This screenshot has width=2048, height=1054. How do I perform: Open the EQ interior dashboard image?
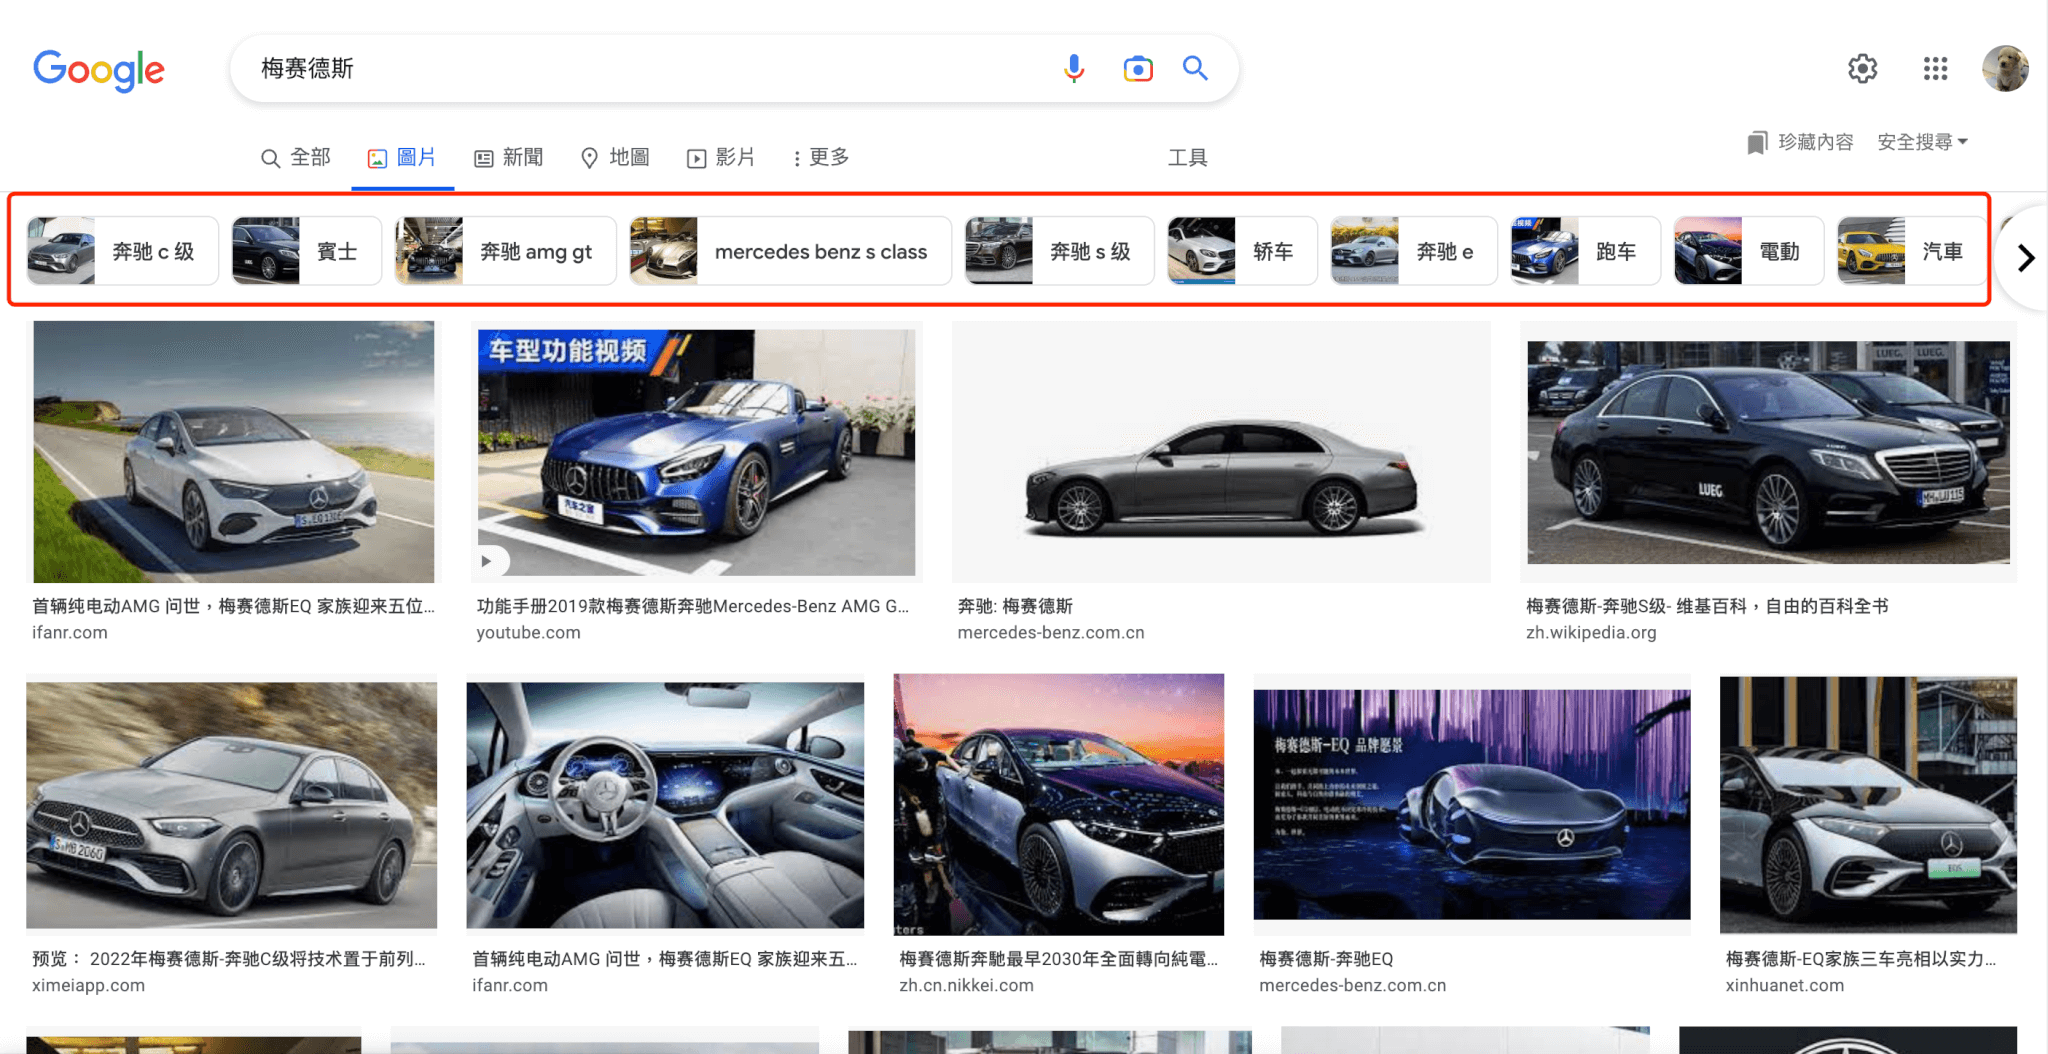[665, 805]
